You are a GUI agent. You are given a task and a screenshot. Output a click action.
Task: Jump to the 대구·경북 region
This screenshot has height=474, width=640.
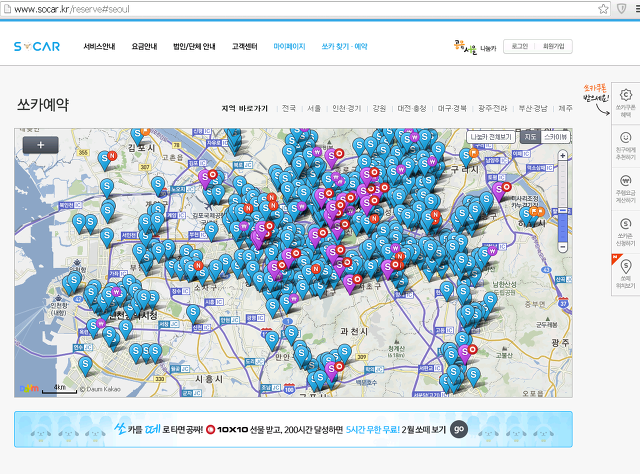click(x=452, y=108)
